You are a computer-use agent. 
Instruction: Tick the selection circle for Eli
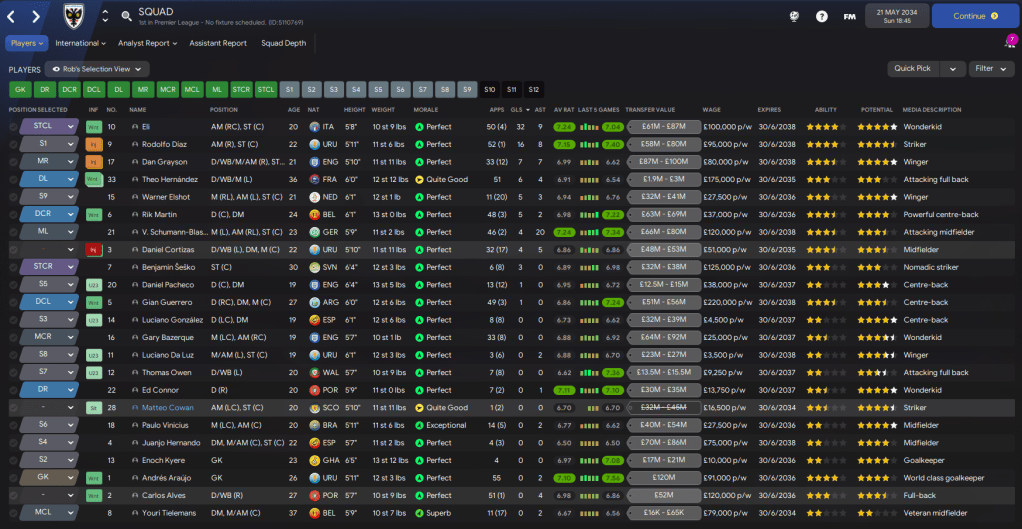14,127
